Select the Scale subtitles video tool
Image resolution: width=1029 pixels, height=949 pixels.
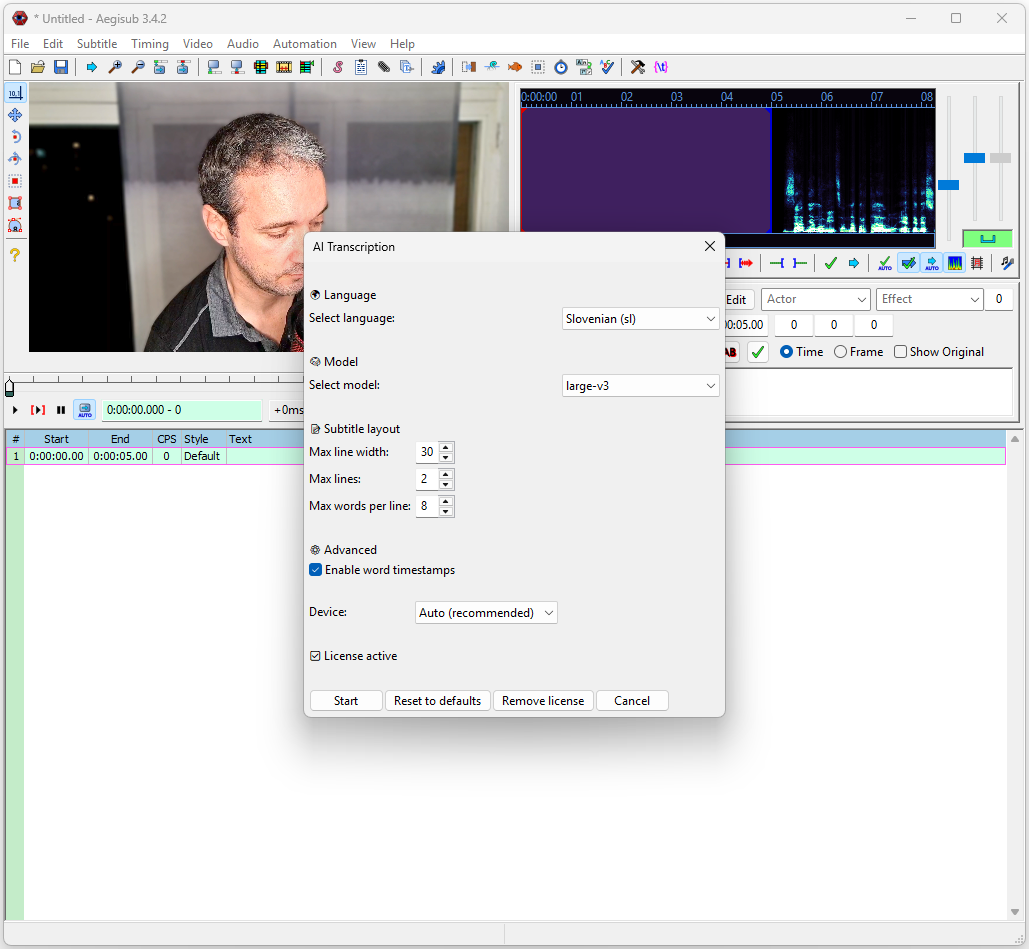15,181
